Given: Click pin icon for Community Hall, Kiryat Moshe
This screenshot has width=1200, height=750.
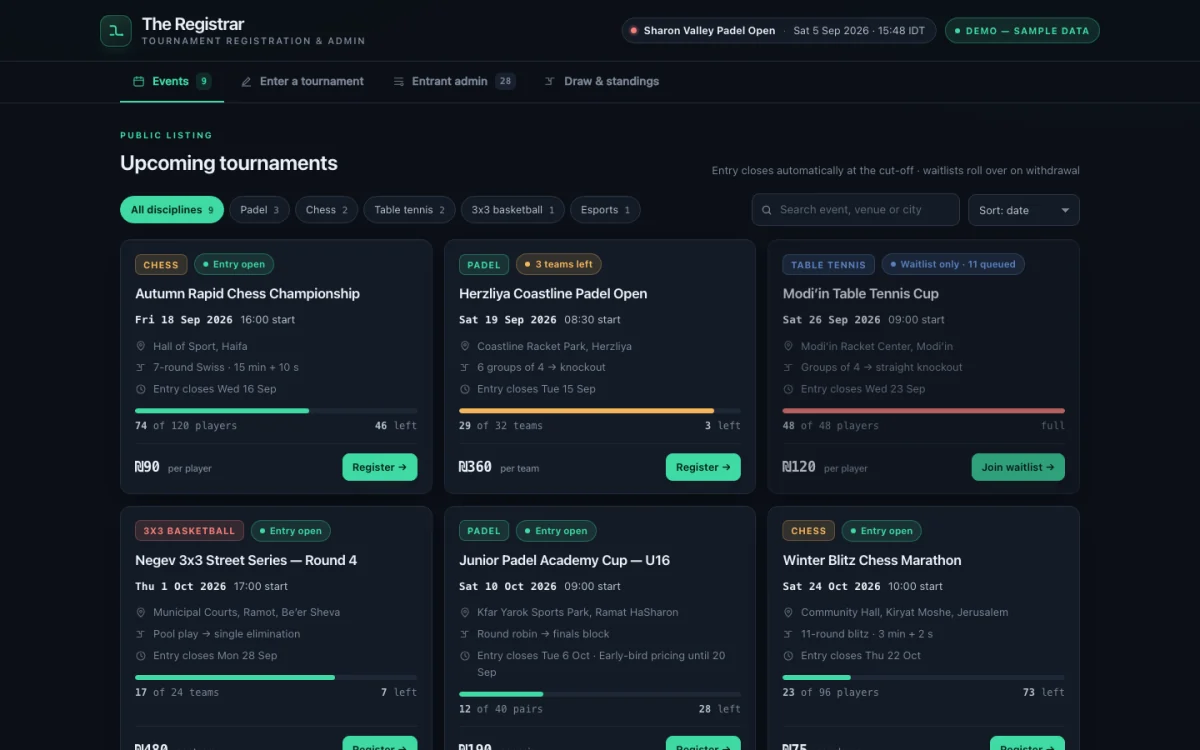Looking at the screenshot, I should [x=789, y=612].
